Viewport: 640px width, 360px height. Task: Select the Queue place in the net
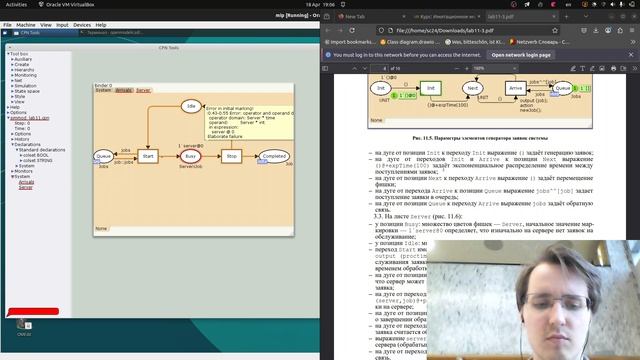(x=103, y=156)
